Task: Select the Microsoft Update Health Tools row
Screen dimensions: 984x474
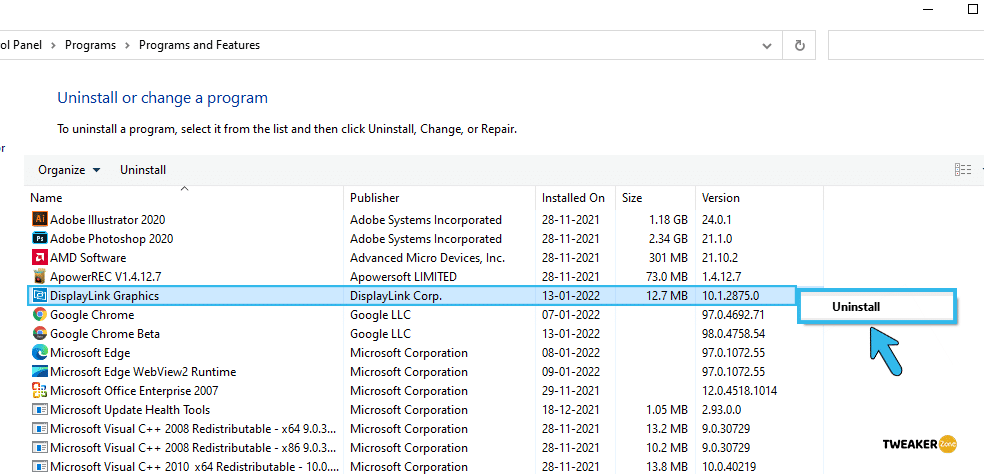Action: pos(130,410)
